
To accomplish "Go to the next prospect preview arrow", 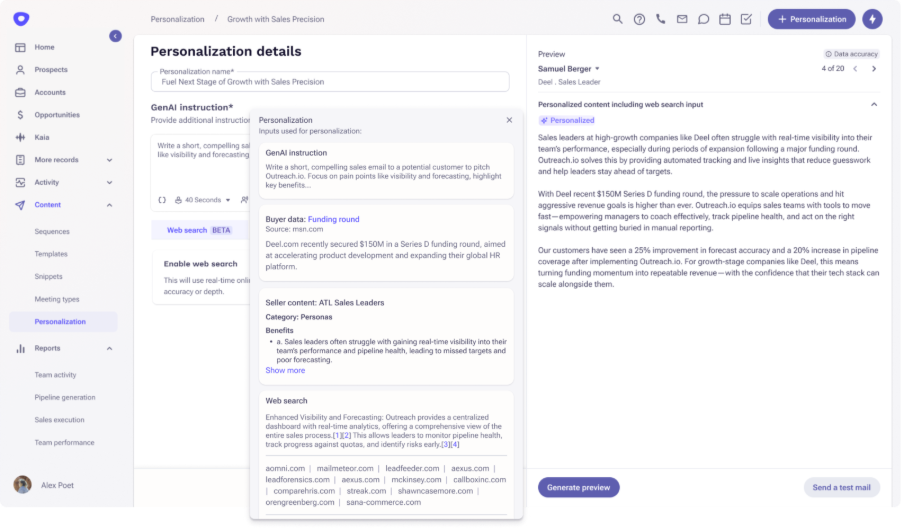I will pos(874,69).
